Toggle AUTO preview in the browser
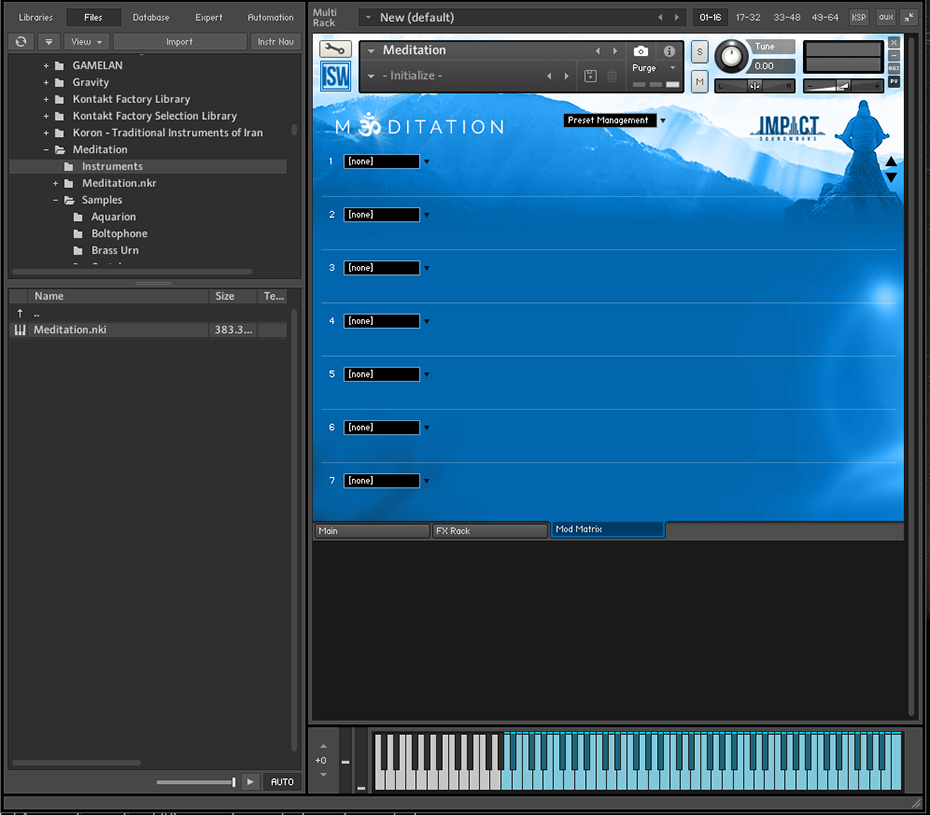This screenshot has width=930, height=815. (x=282, y=782)
